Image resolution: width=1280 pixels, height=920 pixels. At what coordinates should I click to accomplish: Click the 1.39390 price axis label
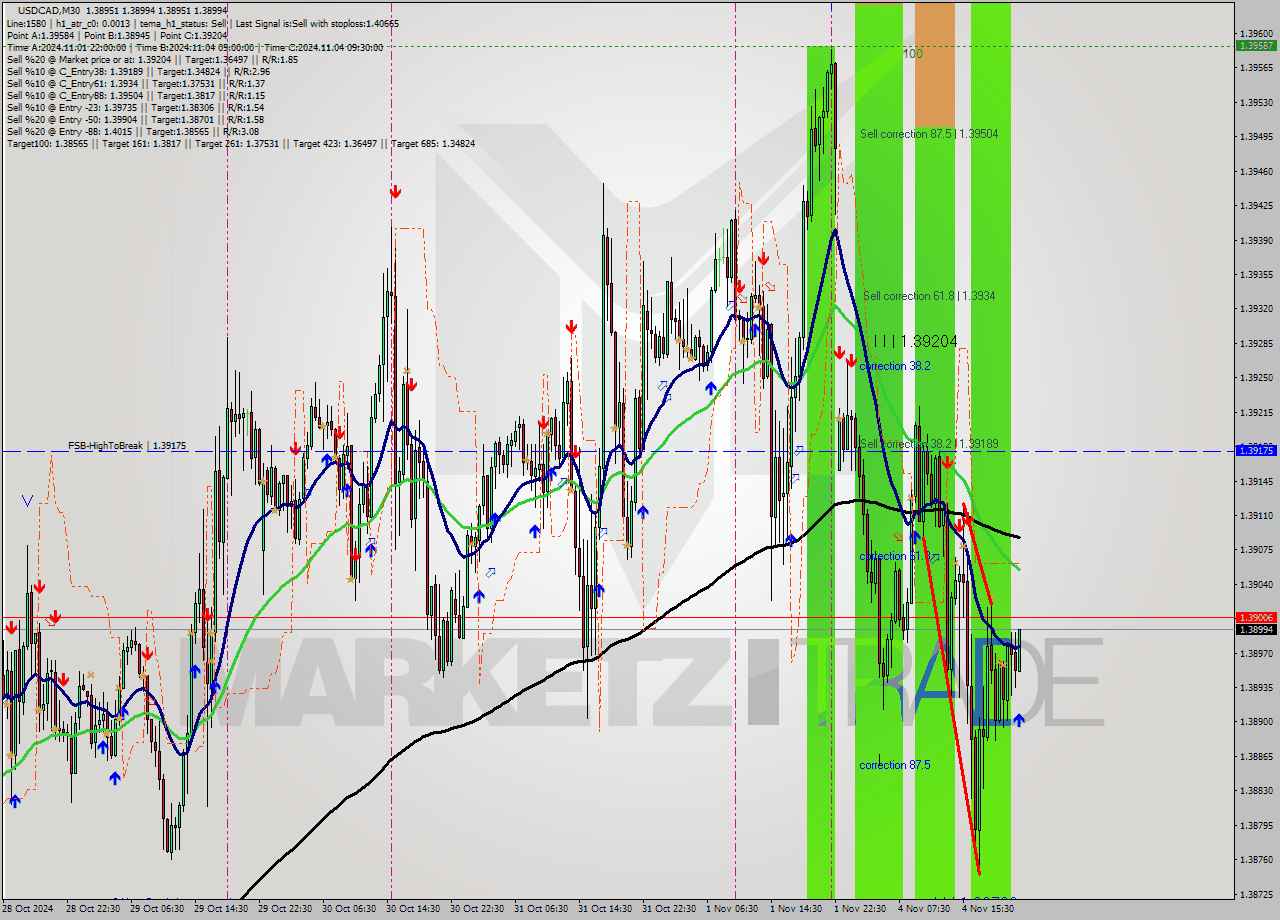[x=1255, y=240]
